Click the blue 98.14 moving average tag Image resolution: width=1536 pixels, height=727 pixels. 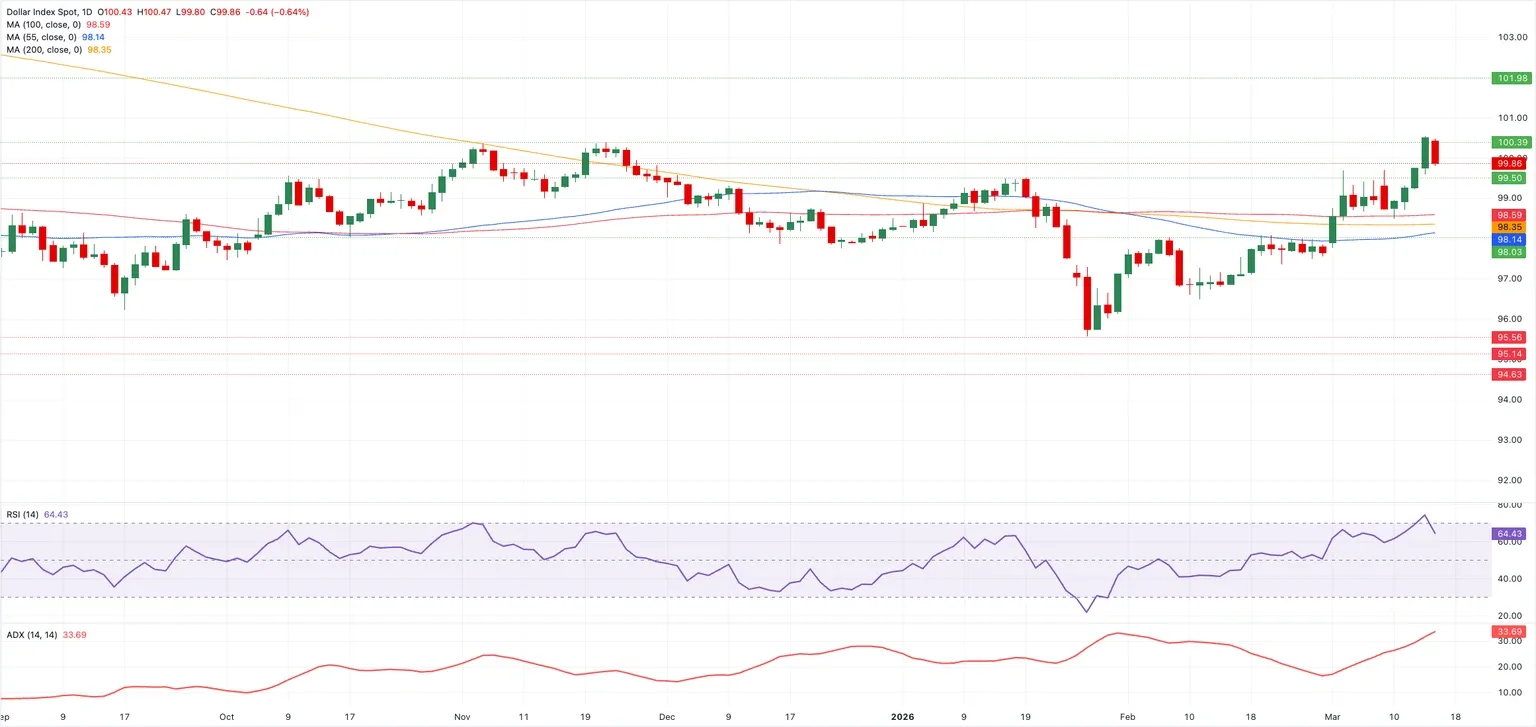(x=1510, y=240)
